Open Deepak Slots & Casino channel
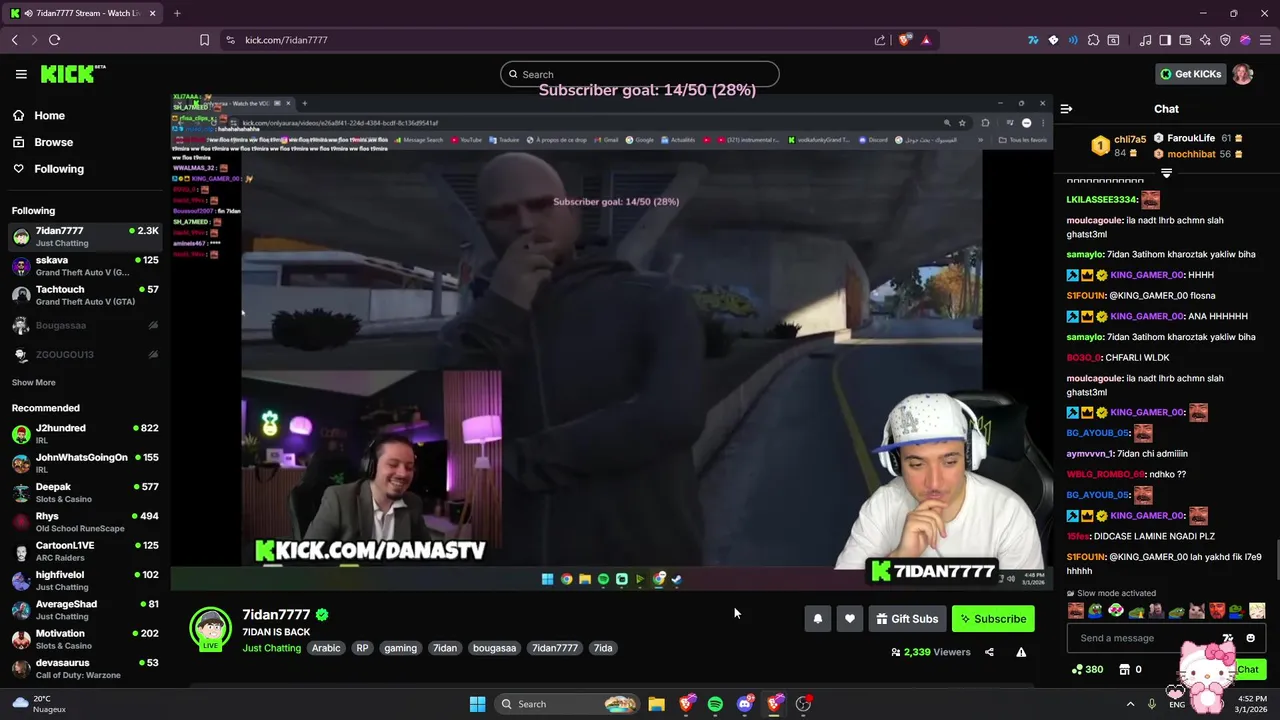The height and width of the screenshot is (720, 1280). coord(85,493)
